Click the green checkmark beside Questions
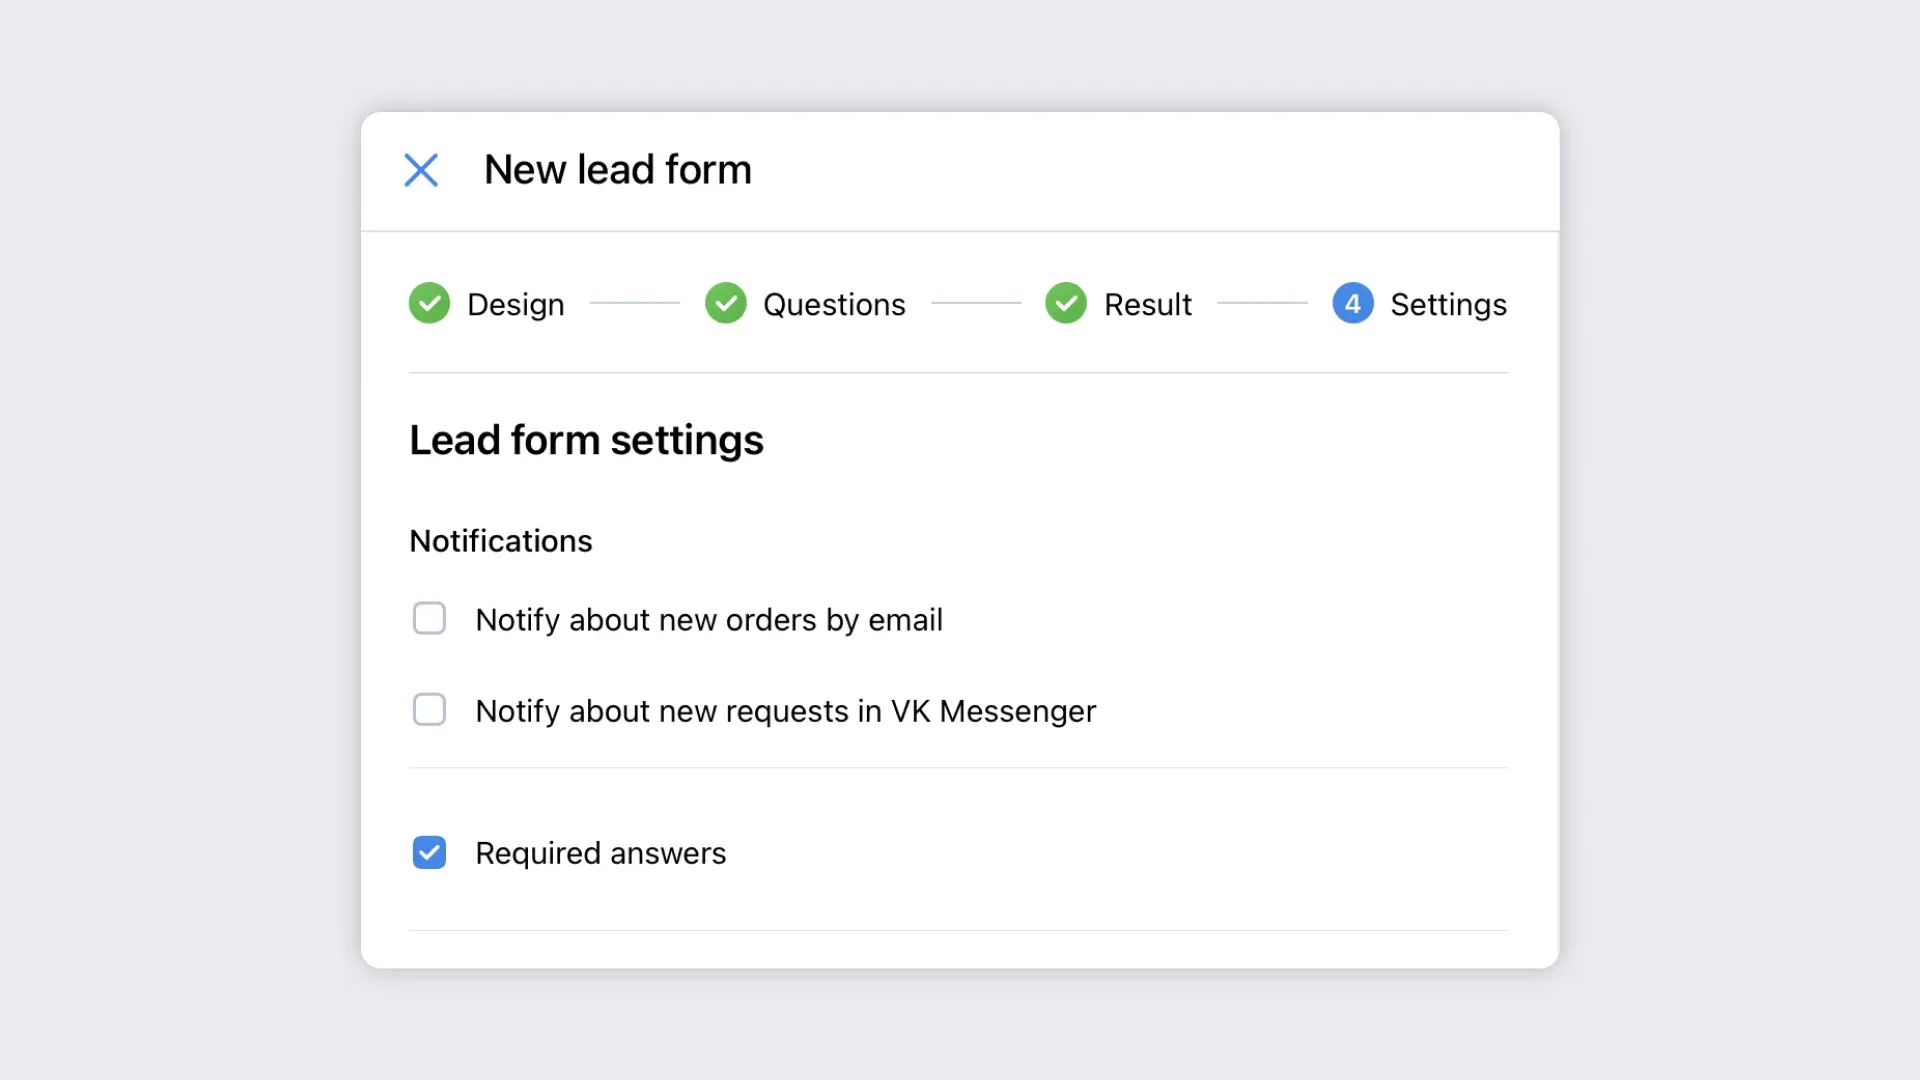1920x1080 pixels. click(726, 303)
